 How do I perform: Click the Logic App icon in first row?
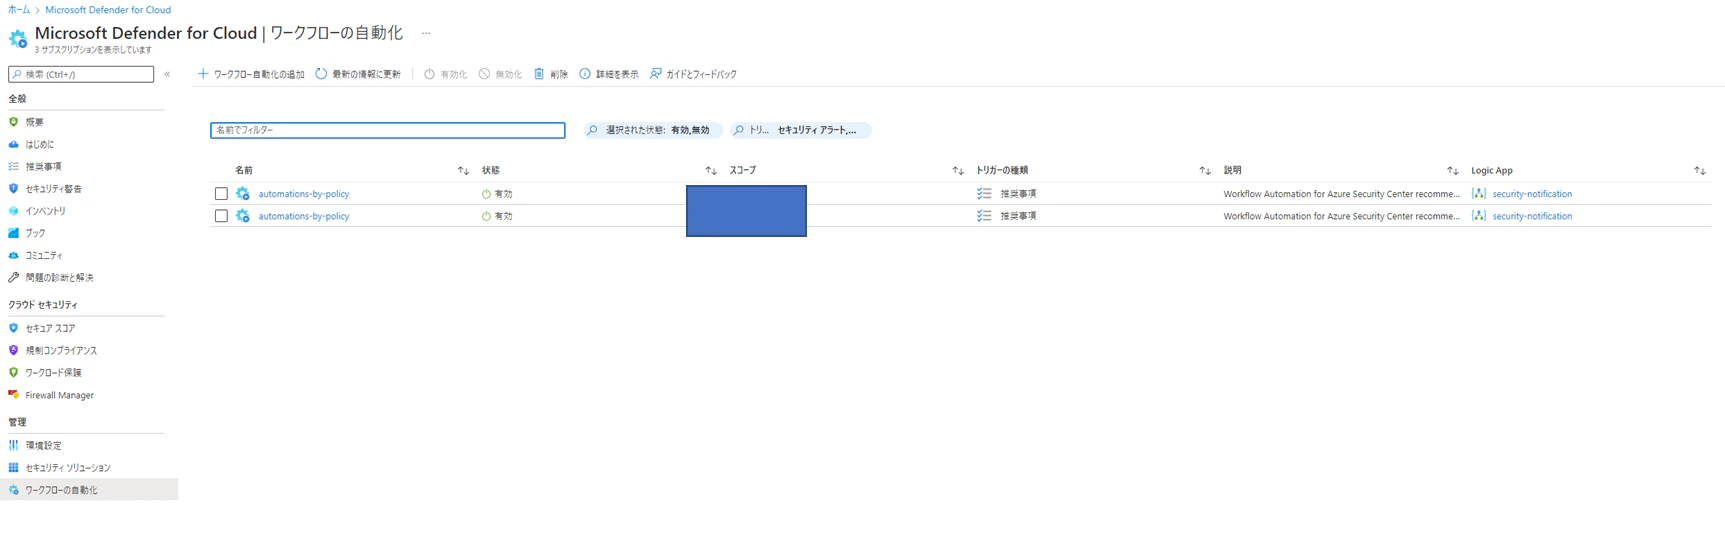[1479, 194]
